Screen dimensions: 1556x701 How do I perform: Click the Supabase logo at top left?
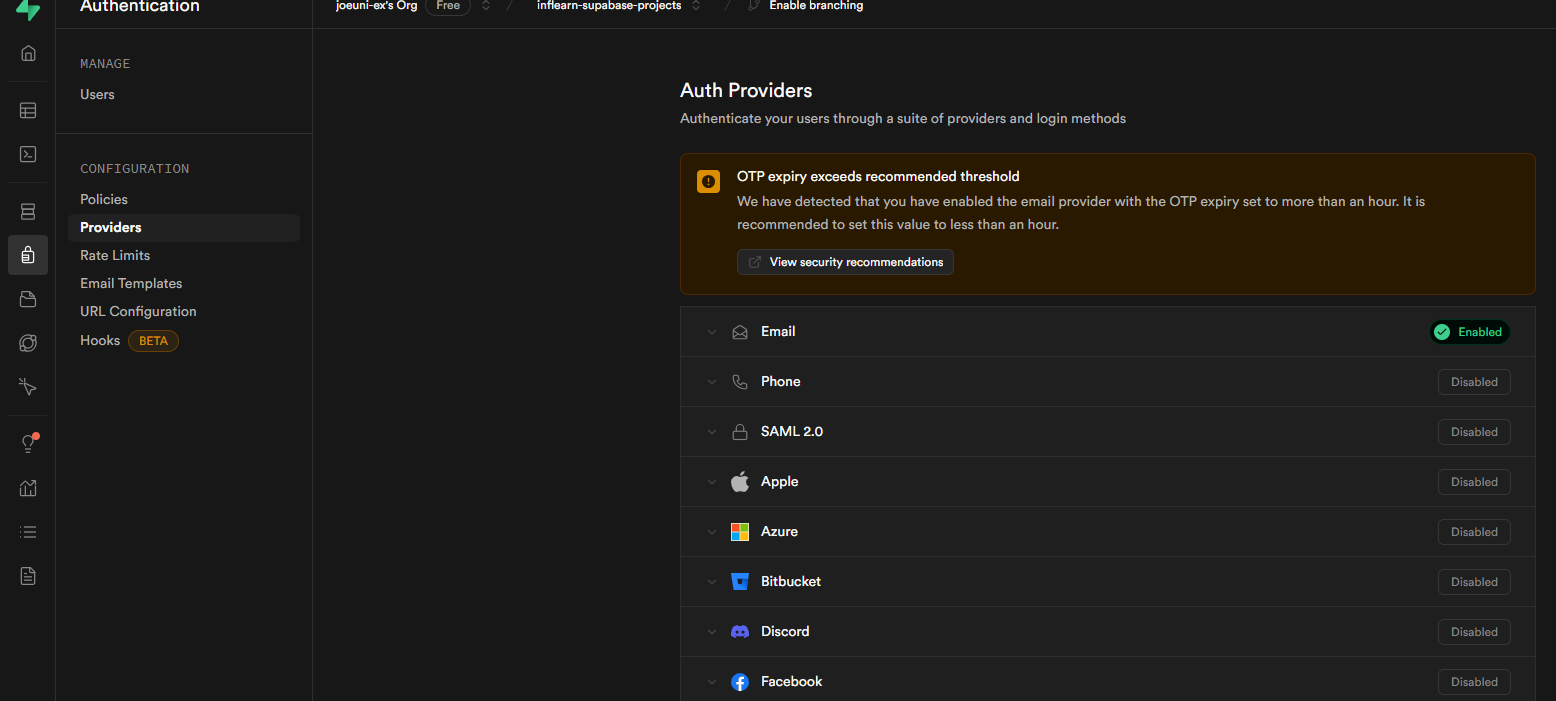[28, 9]
